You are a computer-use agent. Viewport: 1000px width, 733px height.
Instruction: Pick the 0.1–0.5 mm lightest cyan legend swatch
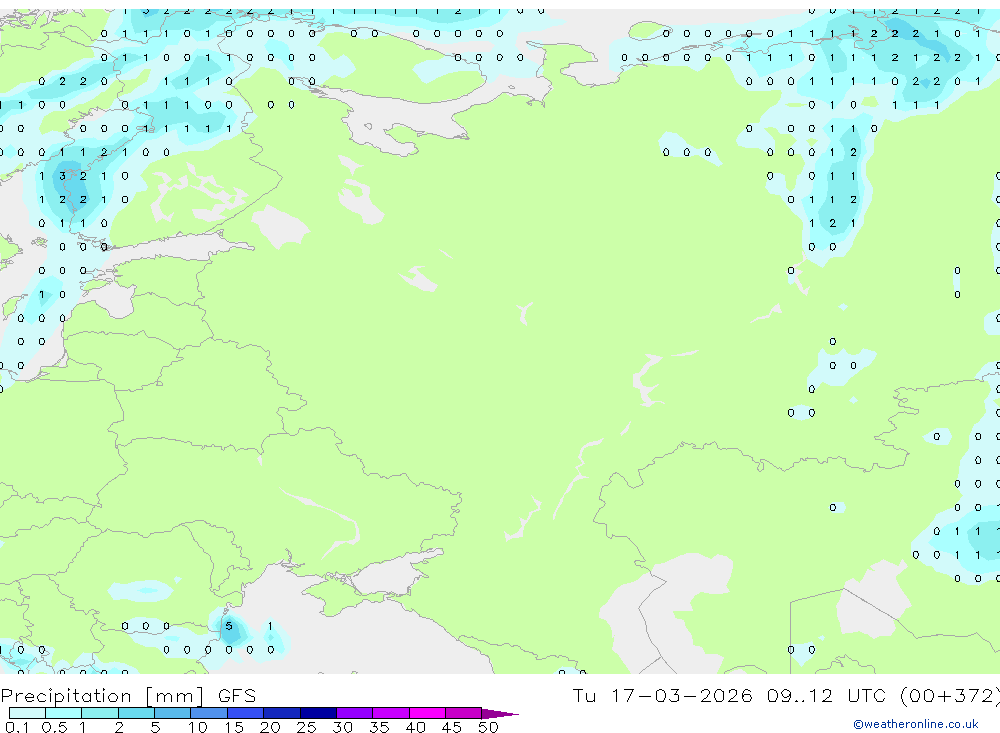[x=27, y=713]
